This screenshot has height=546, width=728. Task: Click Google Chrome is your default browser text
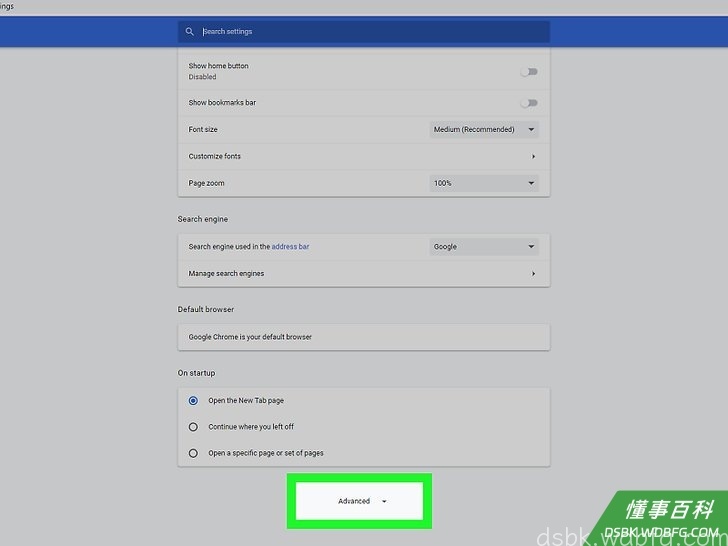tap(250, 337)
